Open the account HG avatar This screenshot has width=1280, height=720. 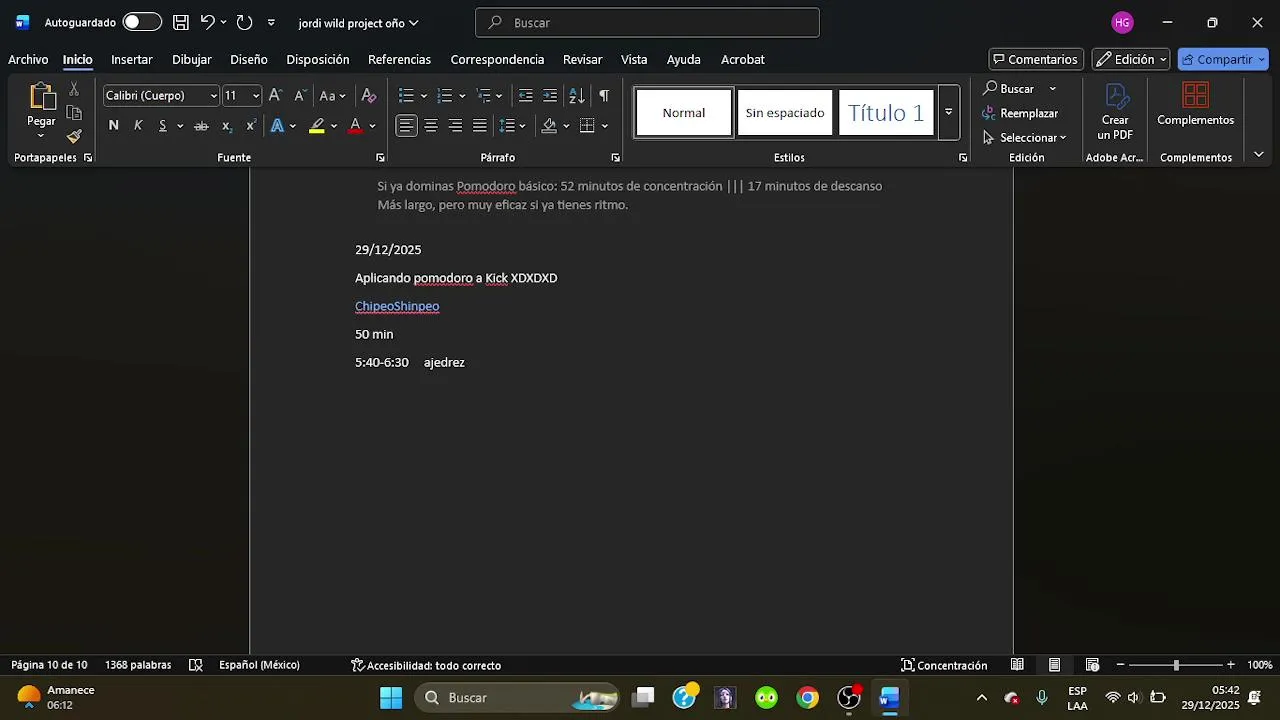point(1122,22)
